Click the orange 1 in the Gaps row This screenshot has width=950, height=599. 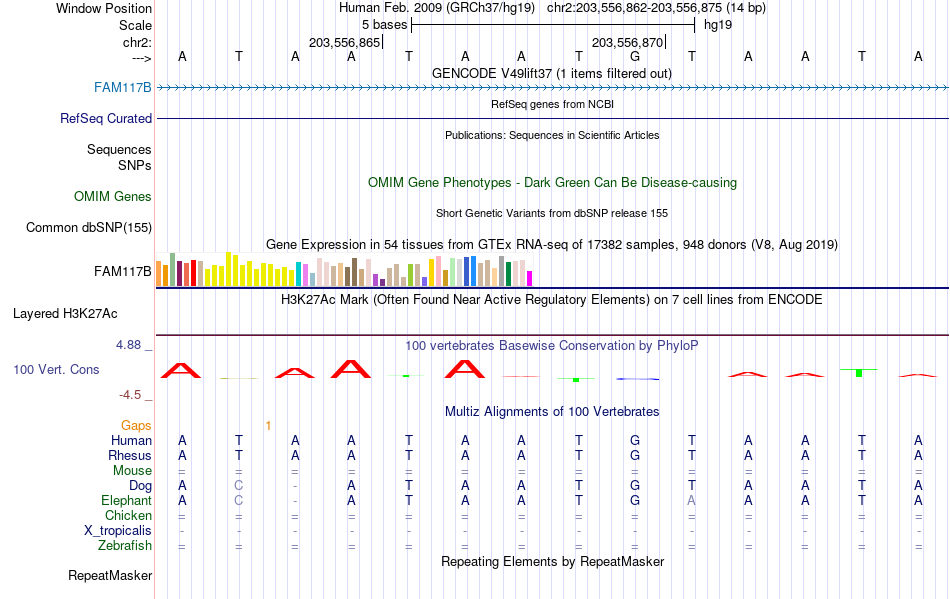[268, 426]
